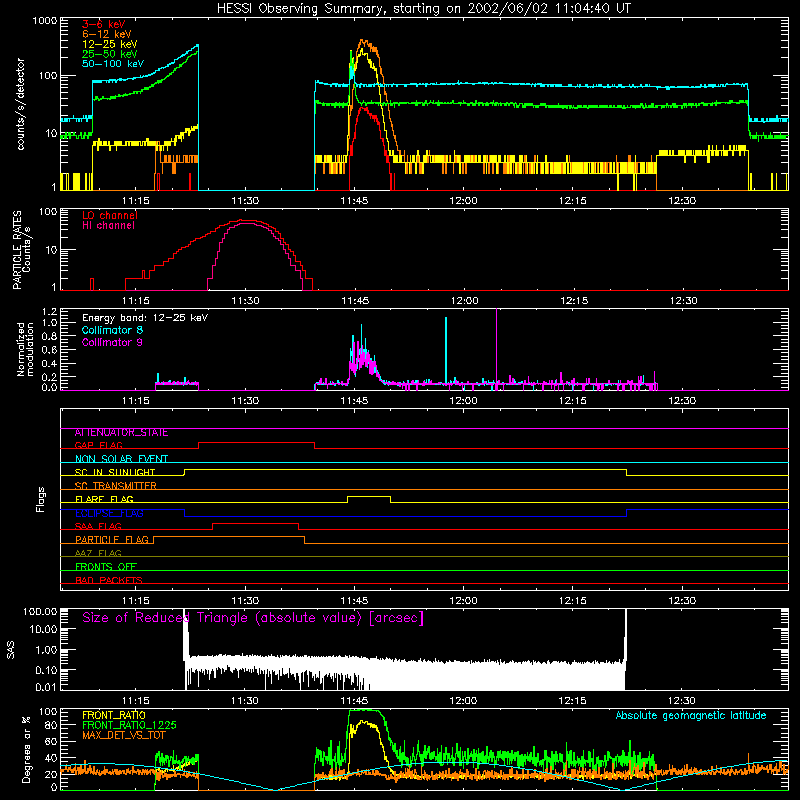
Task: Click the Absolute geomagnetic latitude label
Action: click(x=691, y=715)
